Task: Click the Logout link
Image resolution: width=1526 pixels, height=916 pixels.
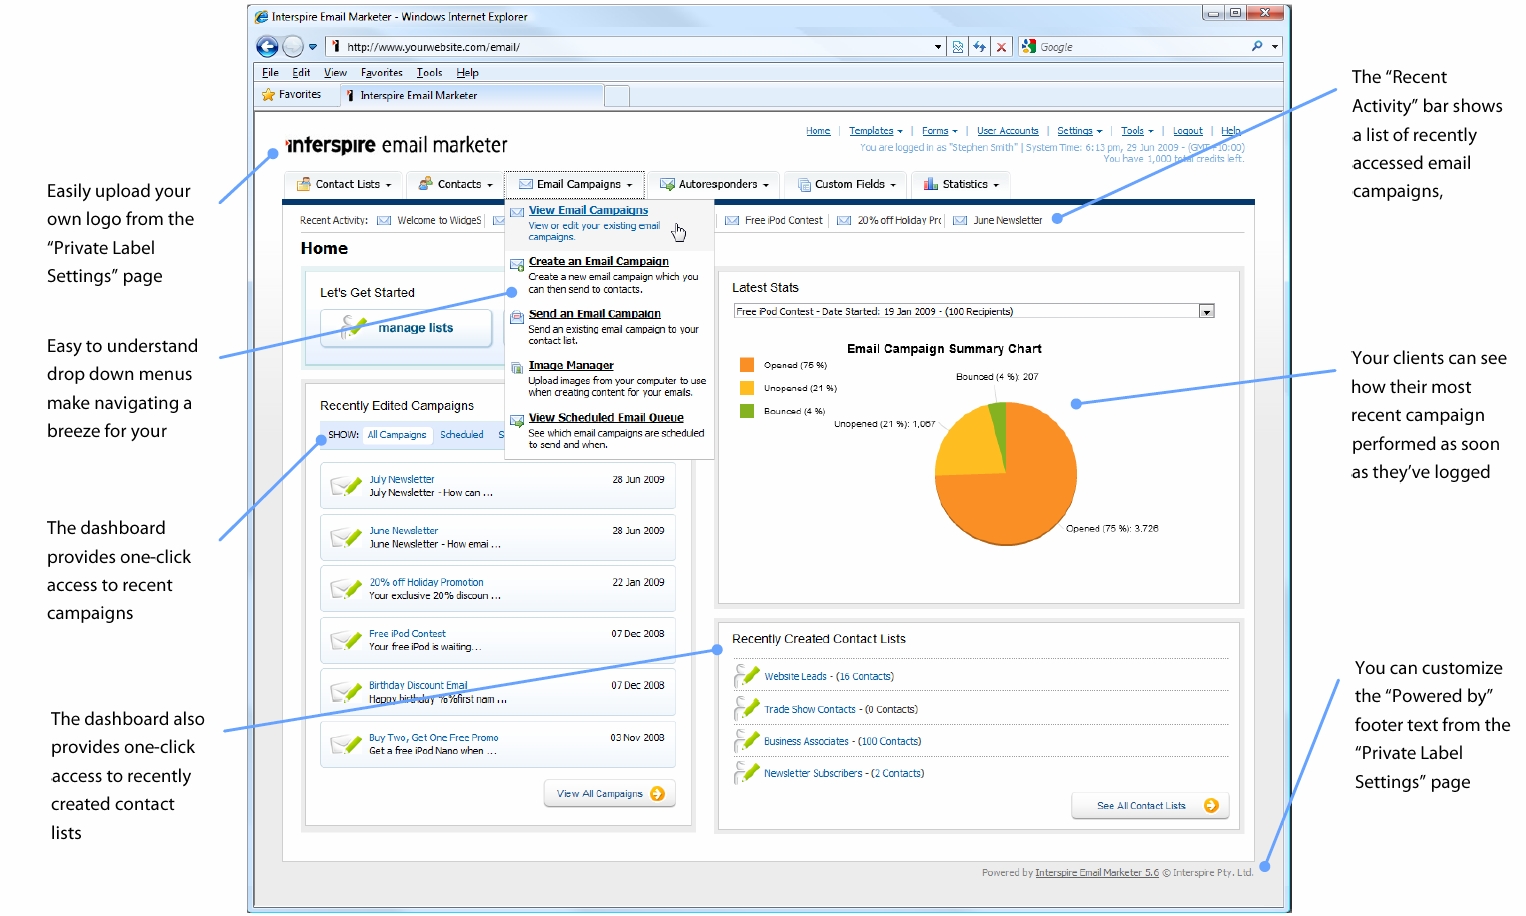Action: [x=1188, y=131]
